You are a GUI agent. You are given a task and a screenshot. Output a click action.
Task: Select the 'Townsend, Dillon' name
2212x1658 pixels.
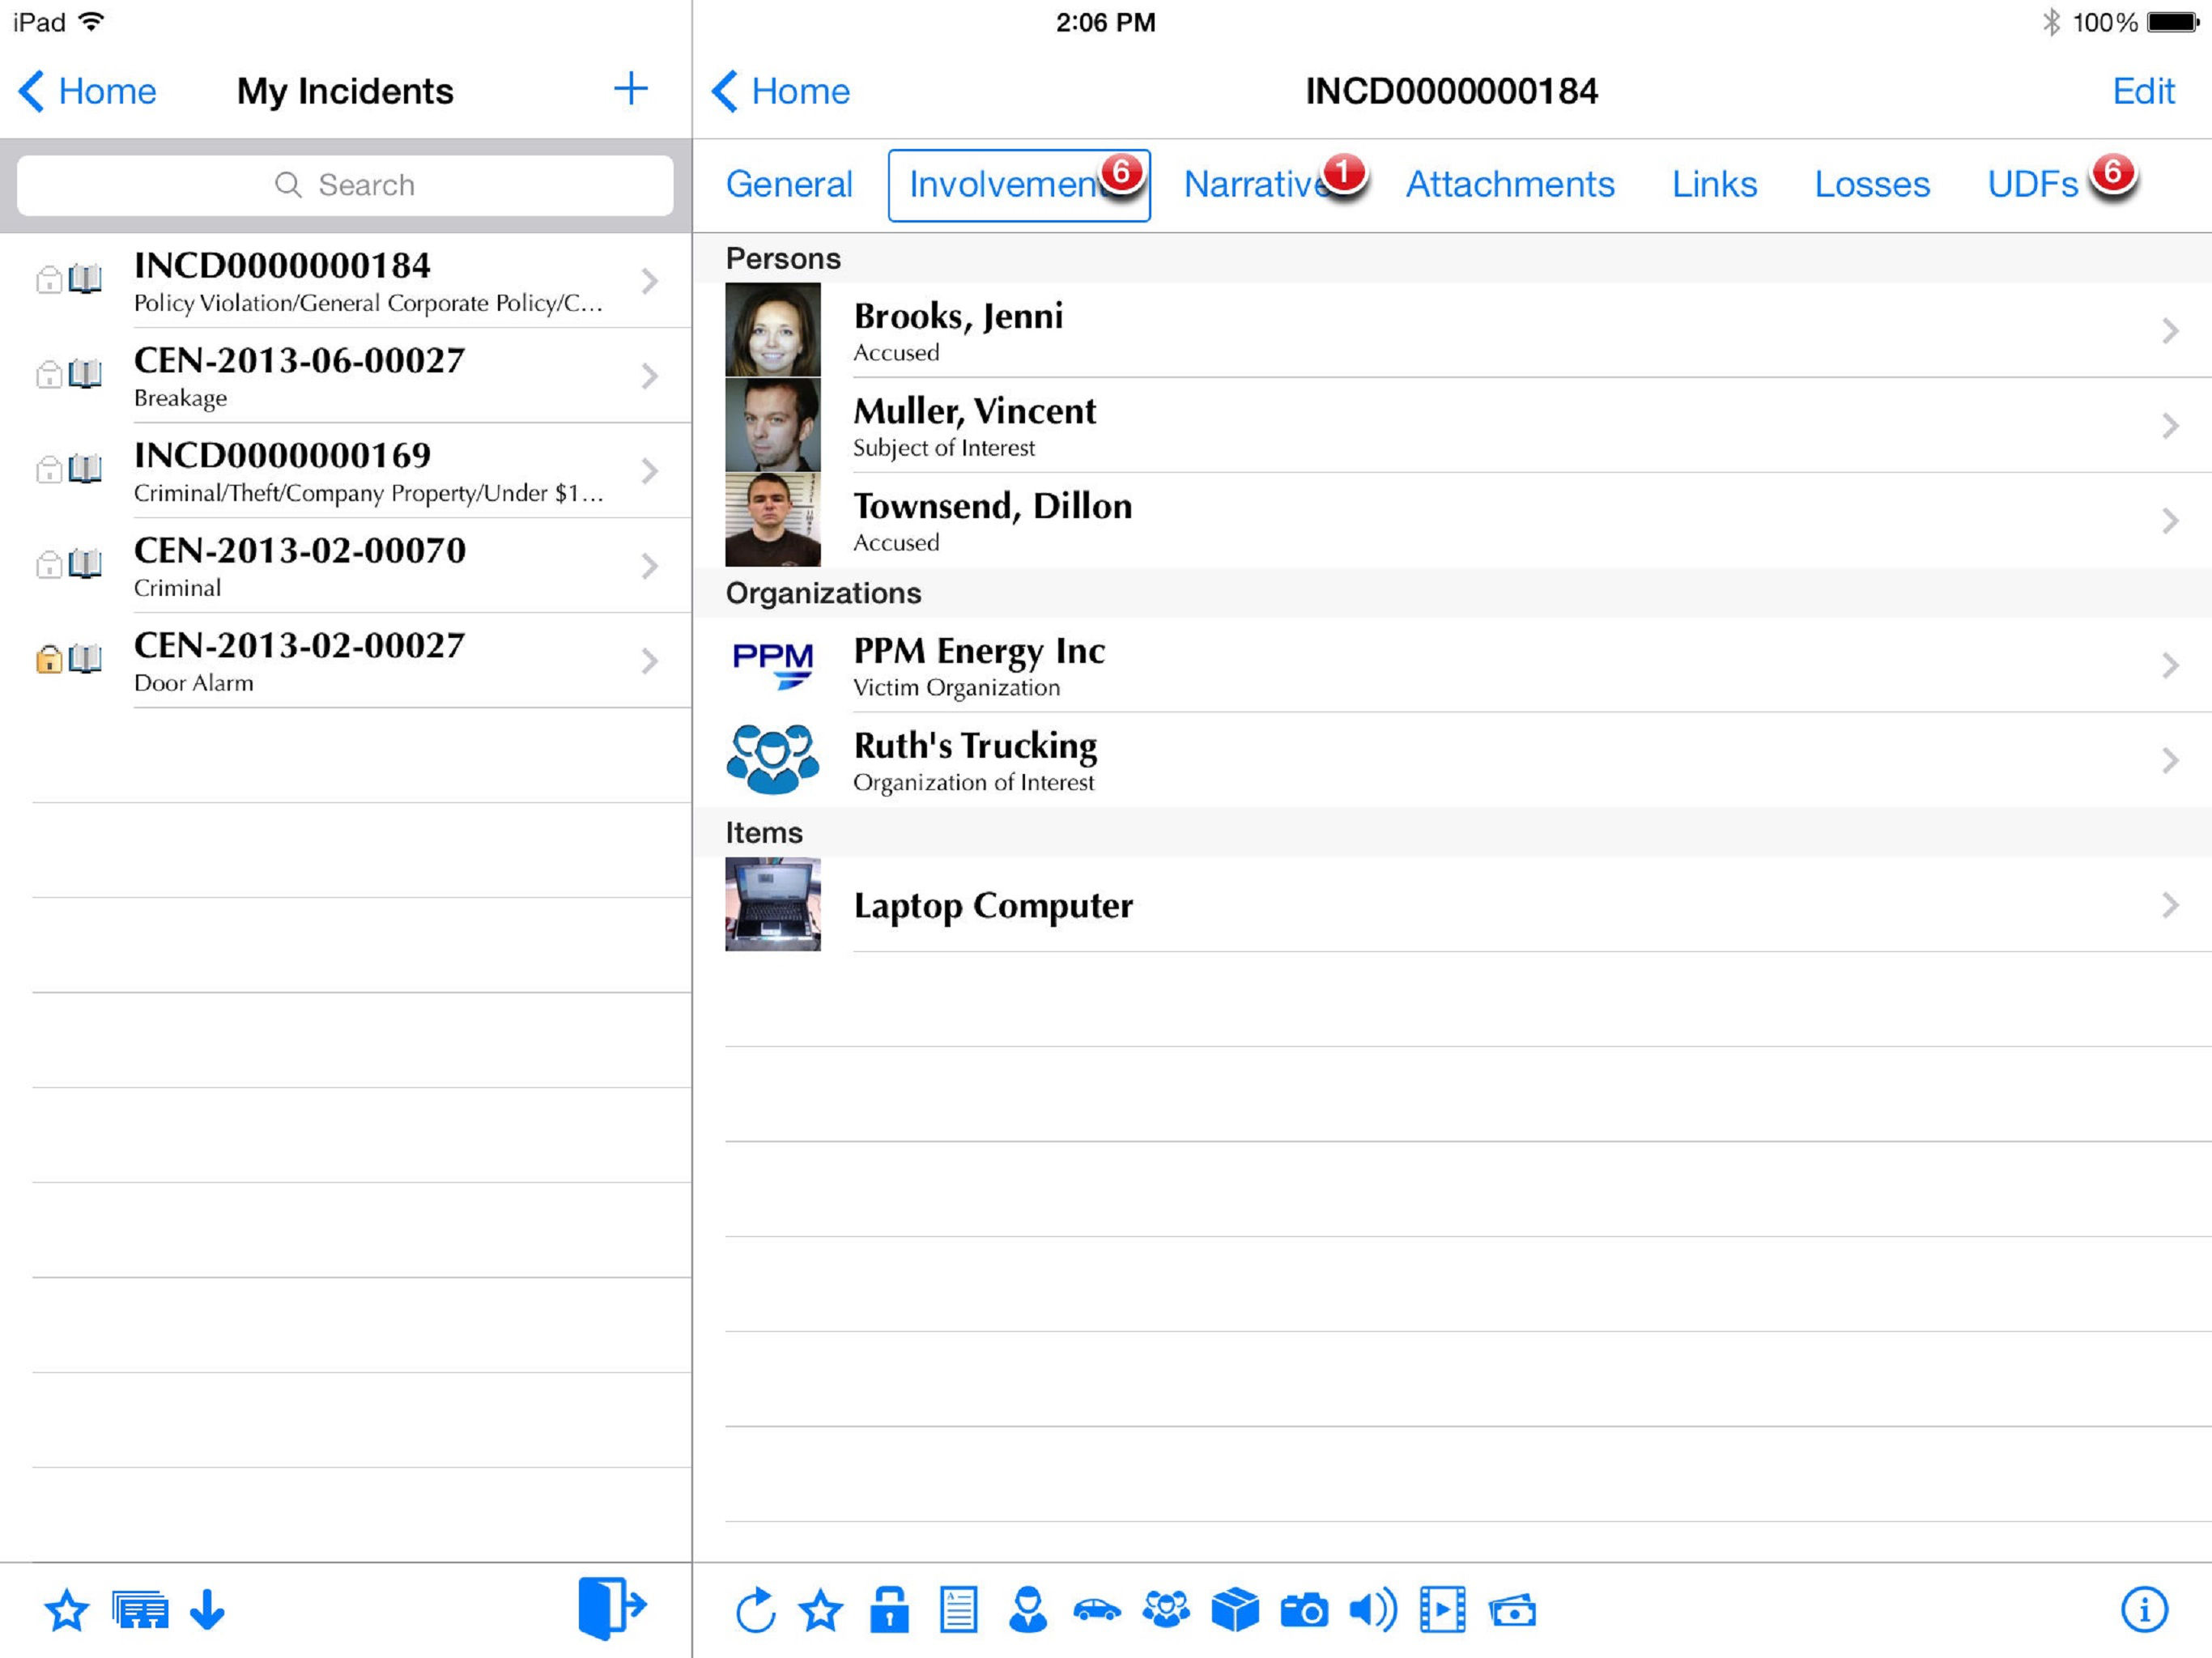coord(993,506)
